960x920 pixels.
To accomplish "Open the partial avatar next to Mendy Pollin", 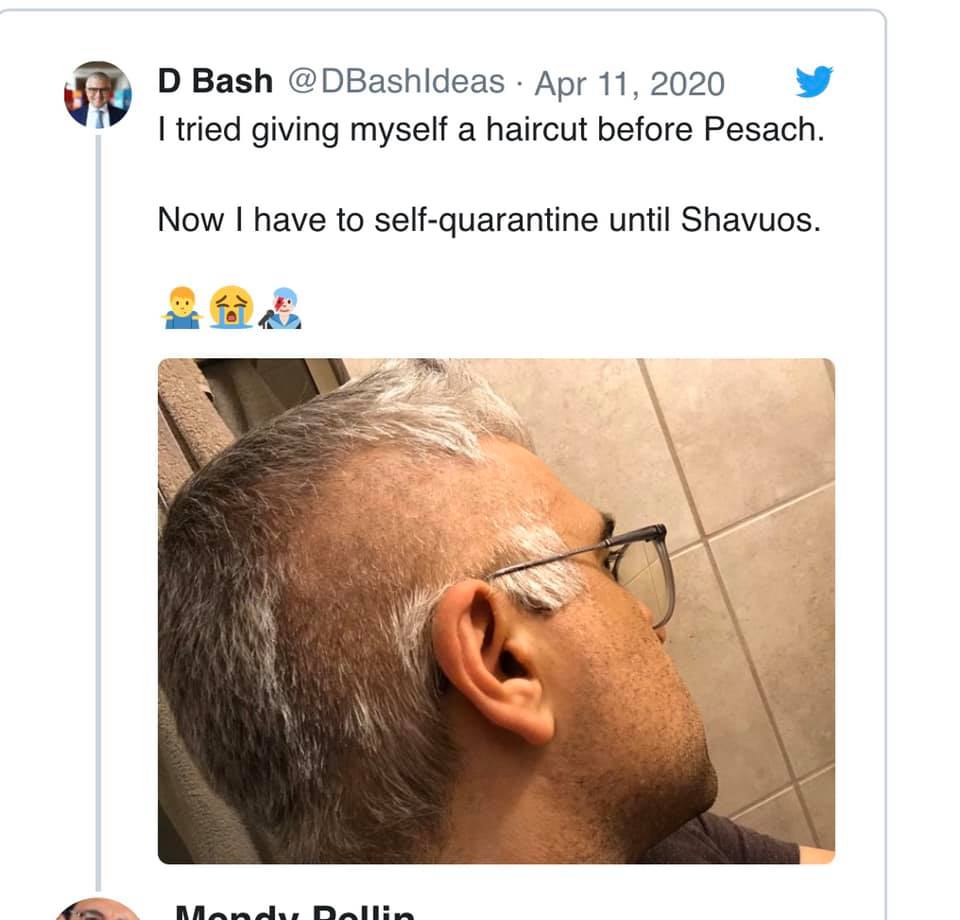I will 98,910.
